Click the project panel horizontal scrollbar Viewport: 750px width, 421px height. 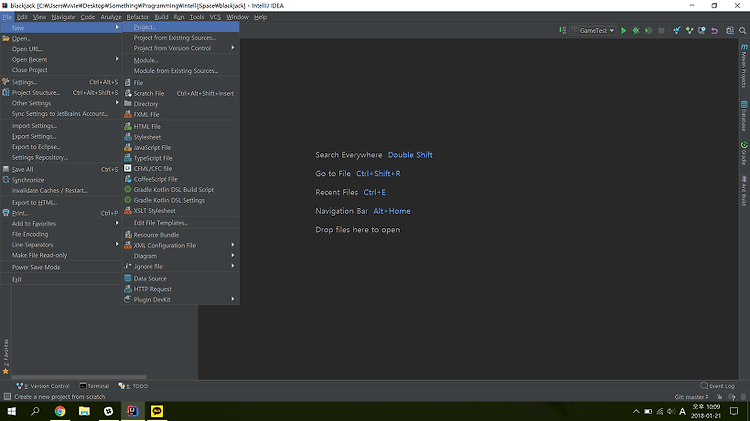coord(79,377)
